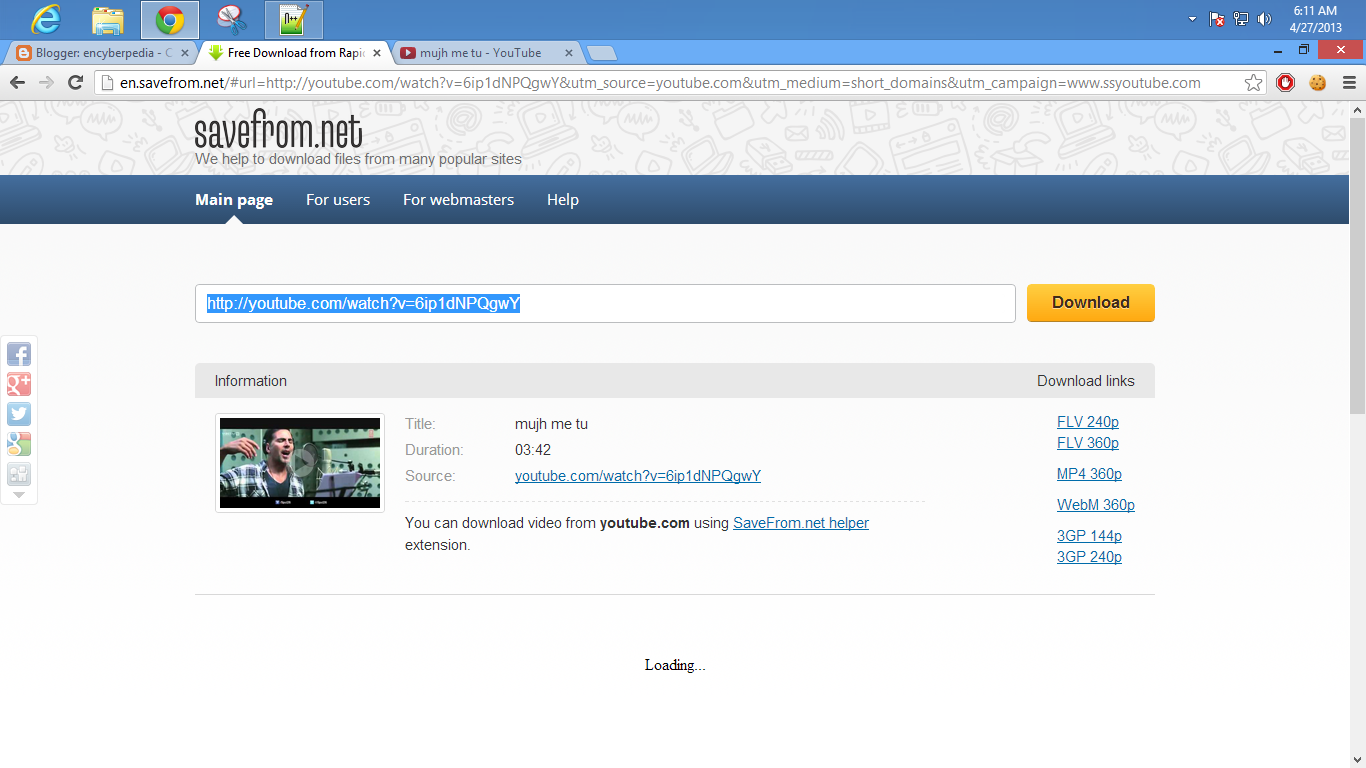Open the Chrome menu icon

pyautogui.click(x=1349, y=83)
